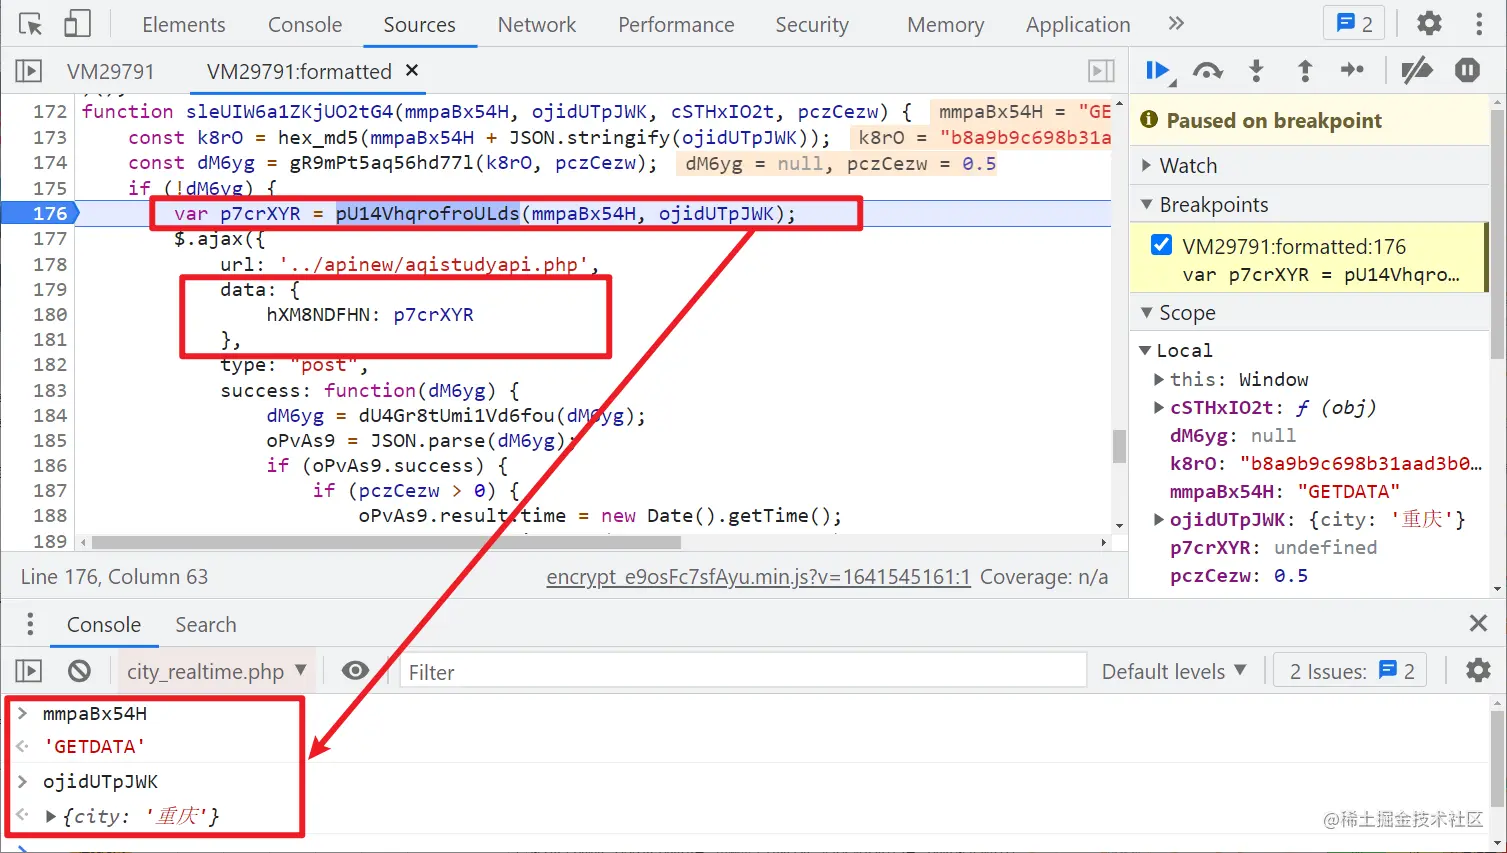This screenshot has width=1507, height=853.
Task: Toggle the device toolbar icon
Action: click(x=77, y=24)
